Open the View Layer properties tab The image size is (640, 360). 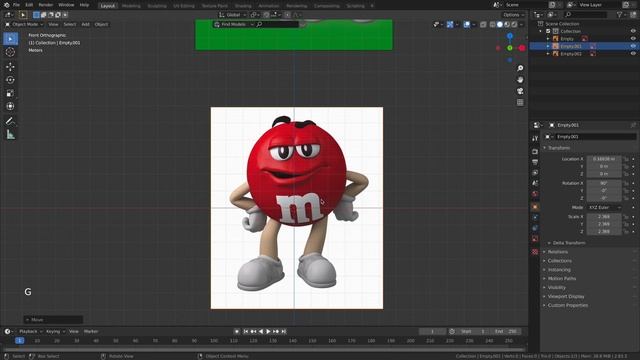tap(535, 173)
